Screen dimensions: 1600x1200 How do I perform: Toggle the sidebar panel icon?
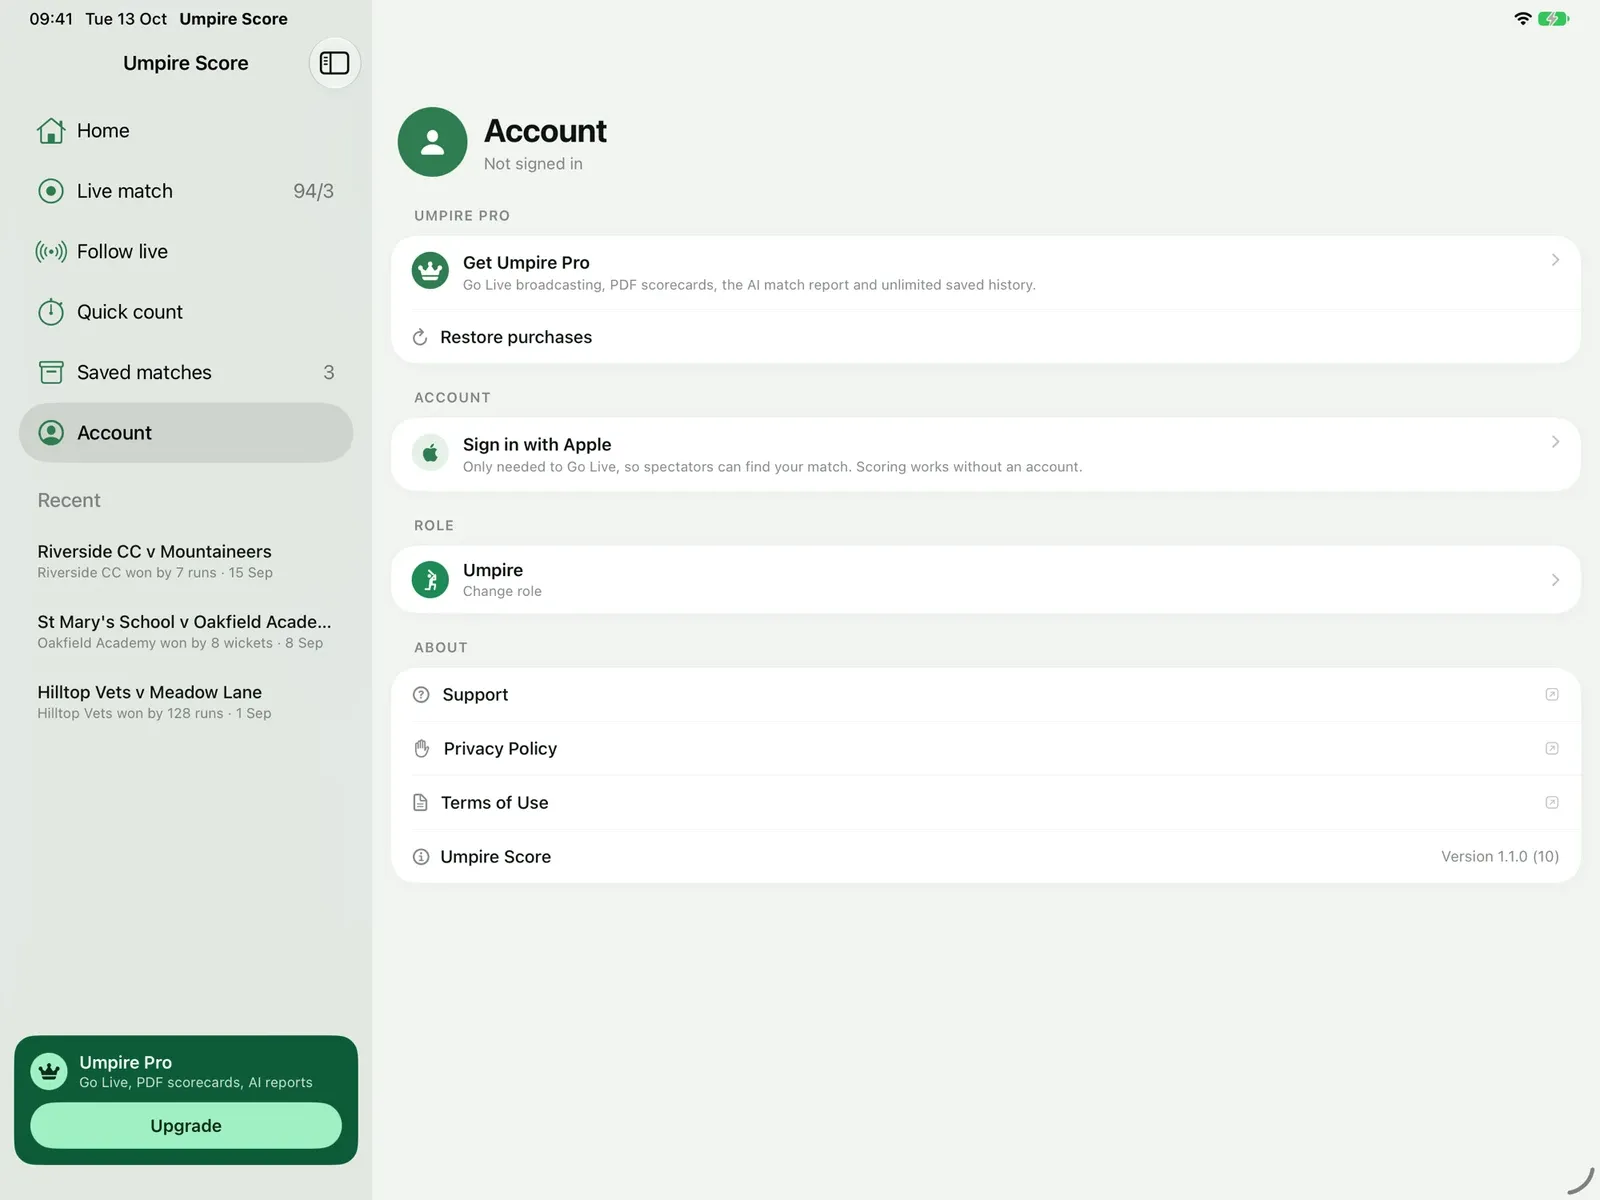click(x=334, y=63)
